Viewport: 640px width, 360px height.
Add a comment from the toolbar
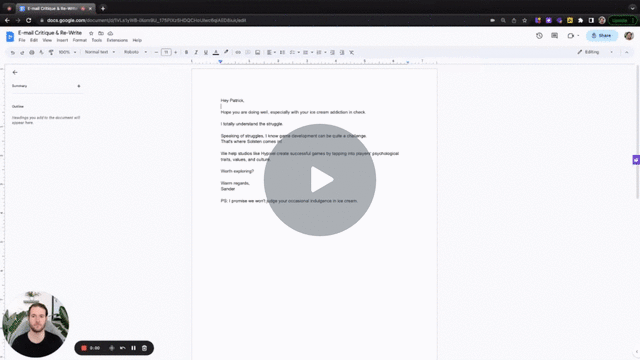click(248, 52)
